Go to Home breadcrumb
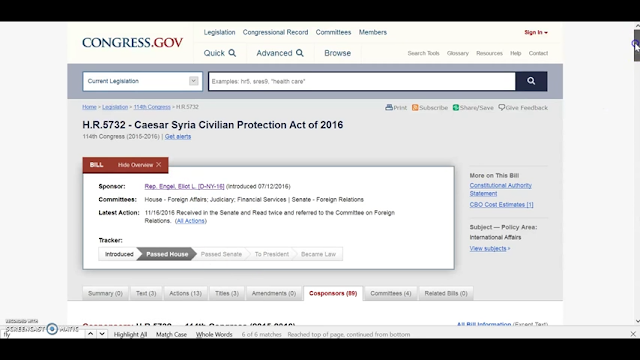 (x=89, y=107)
